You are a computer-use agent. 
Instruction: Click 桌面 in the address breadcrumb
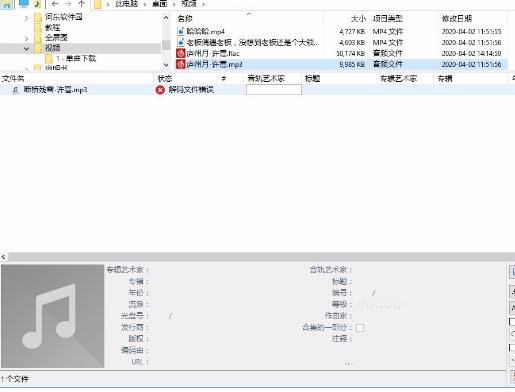point(159,4)
